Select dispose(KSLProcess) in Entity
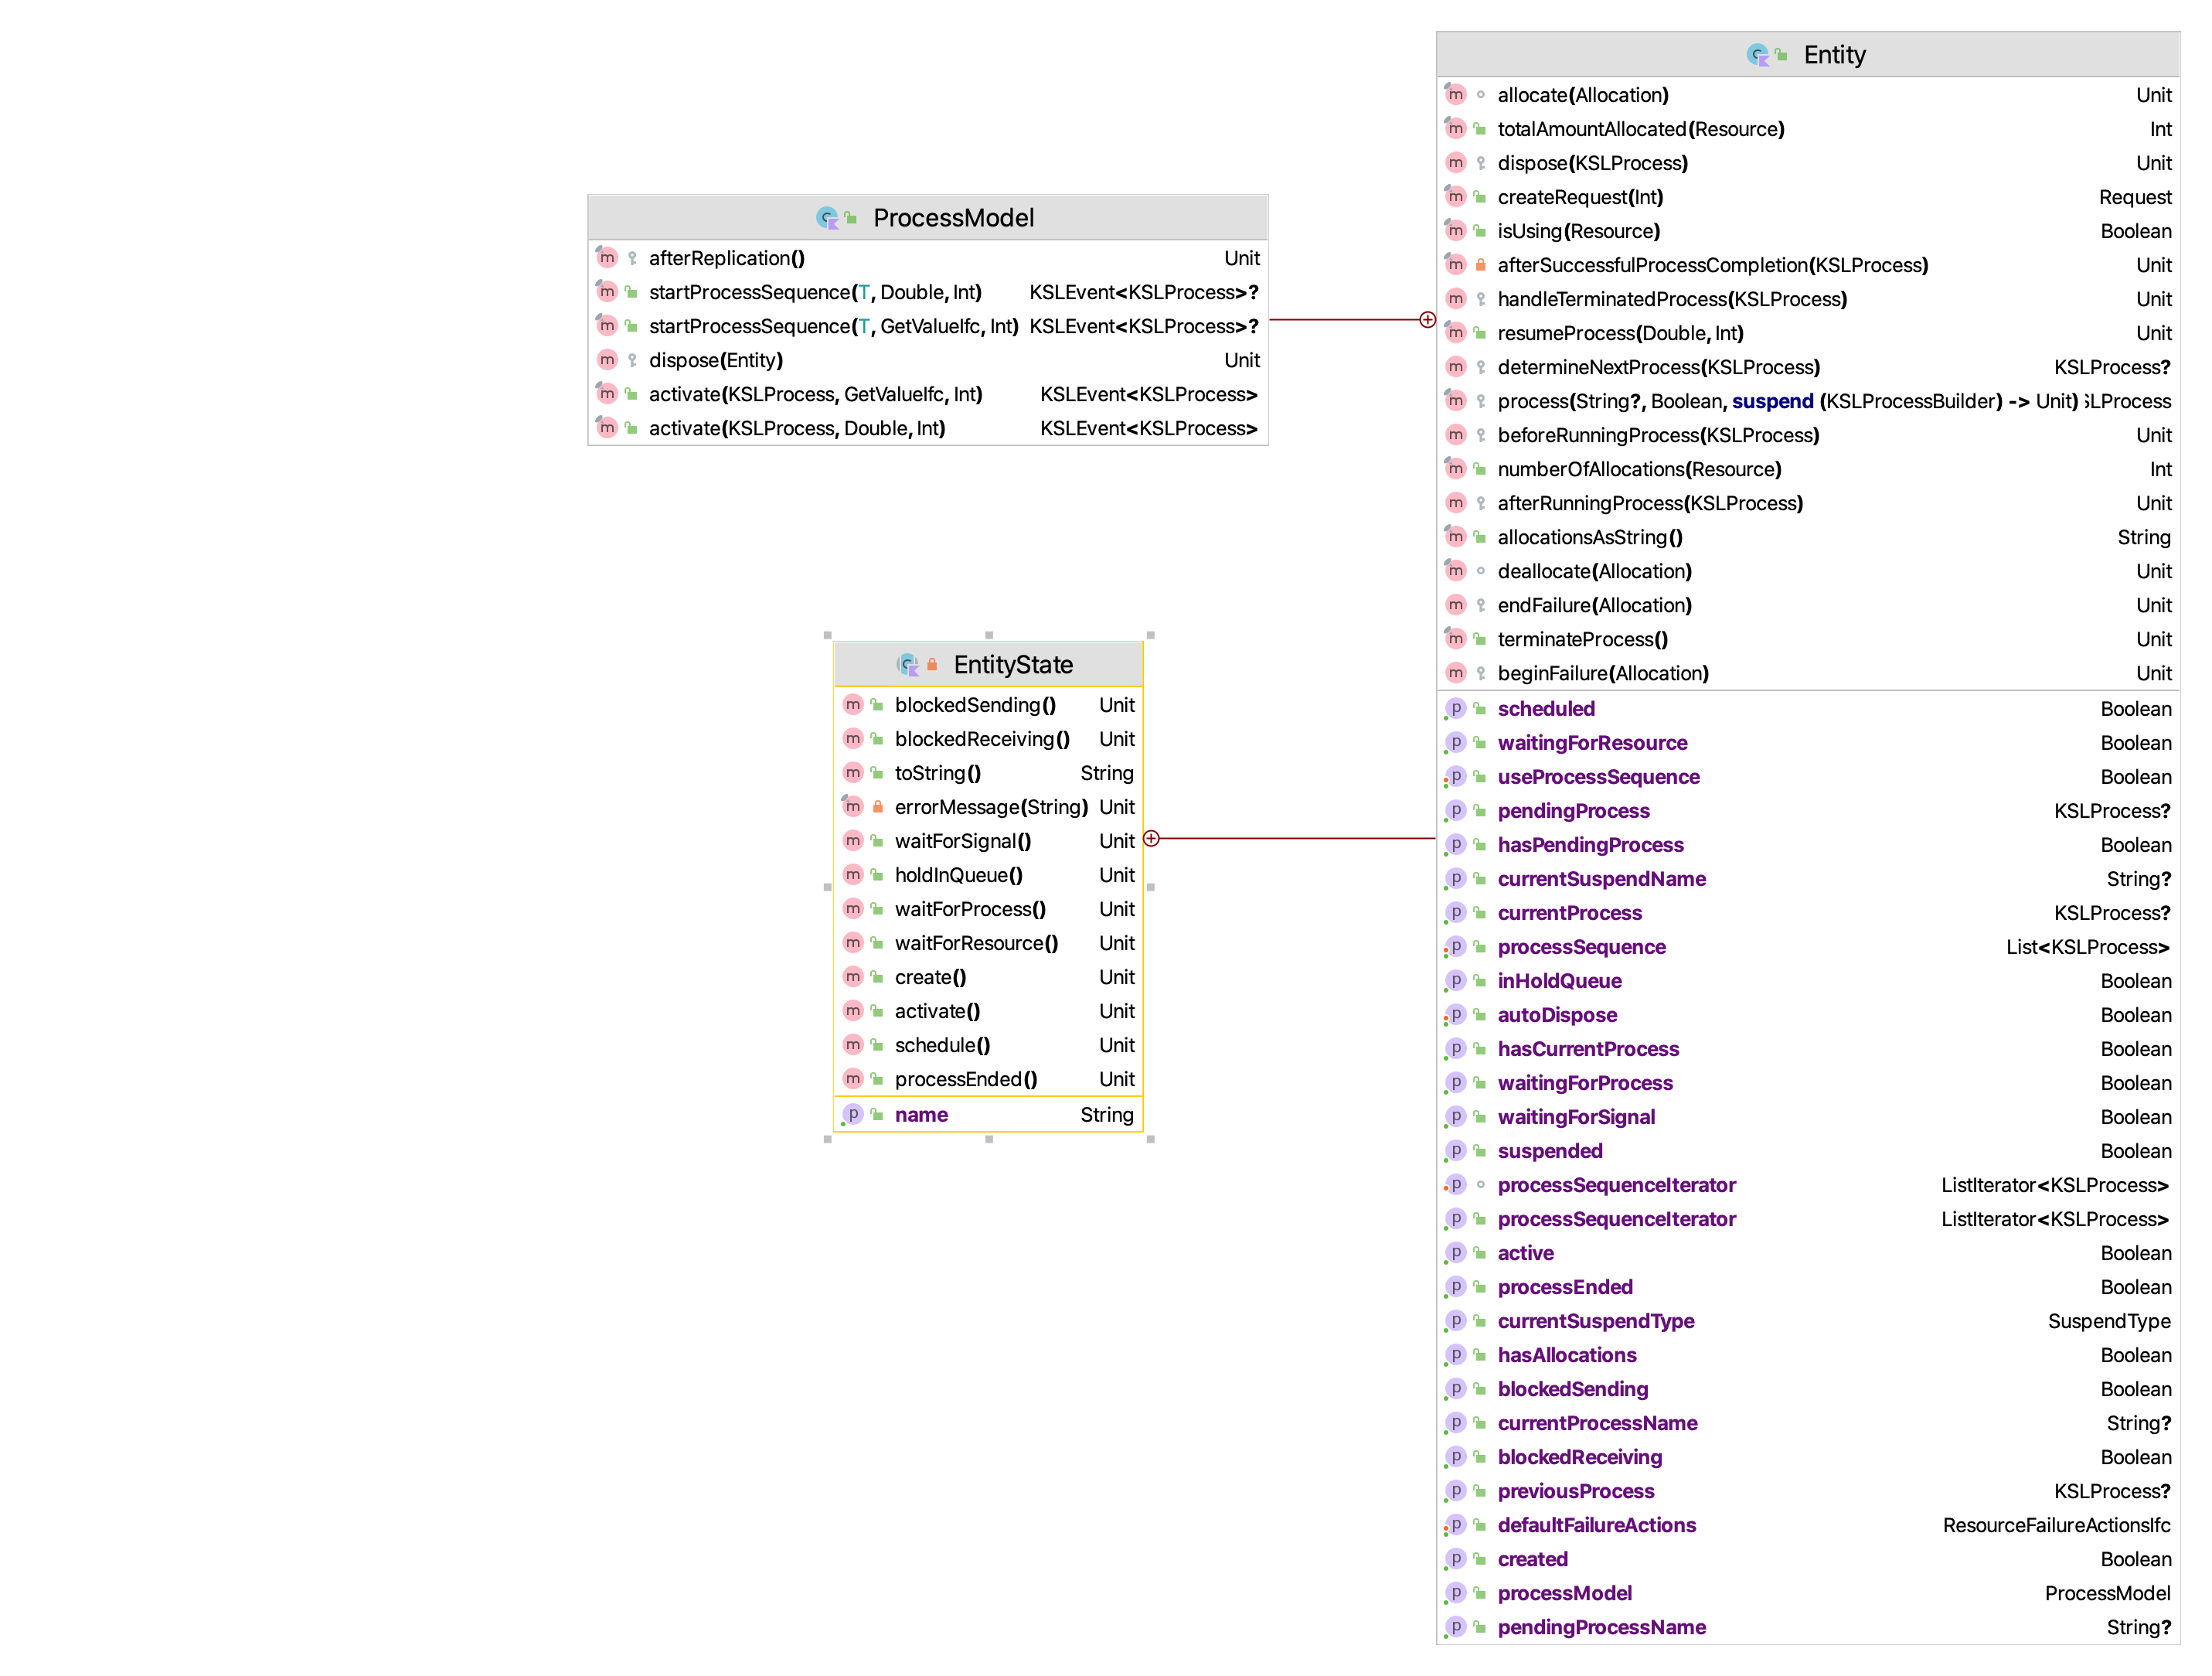The image size is (2212, 1676). [1808, 163]
